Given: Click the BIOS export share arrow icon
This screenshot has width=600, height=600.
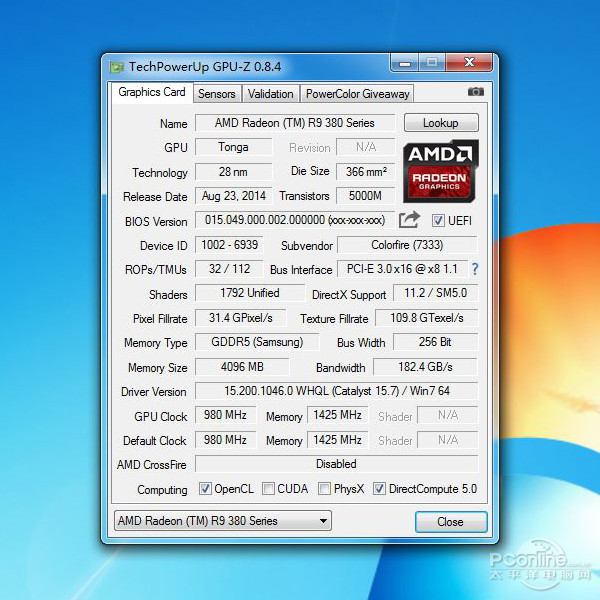Looking at the screenshot, I should click(x=409, y=220).
